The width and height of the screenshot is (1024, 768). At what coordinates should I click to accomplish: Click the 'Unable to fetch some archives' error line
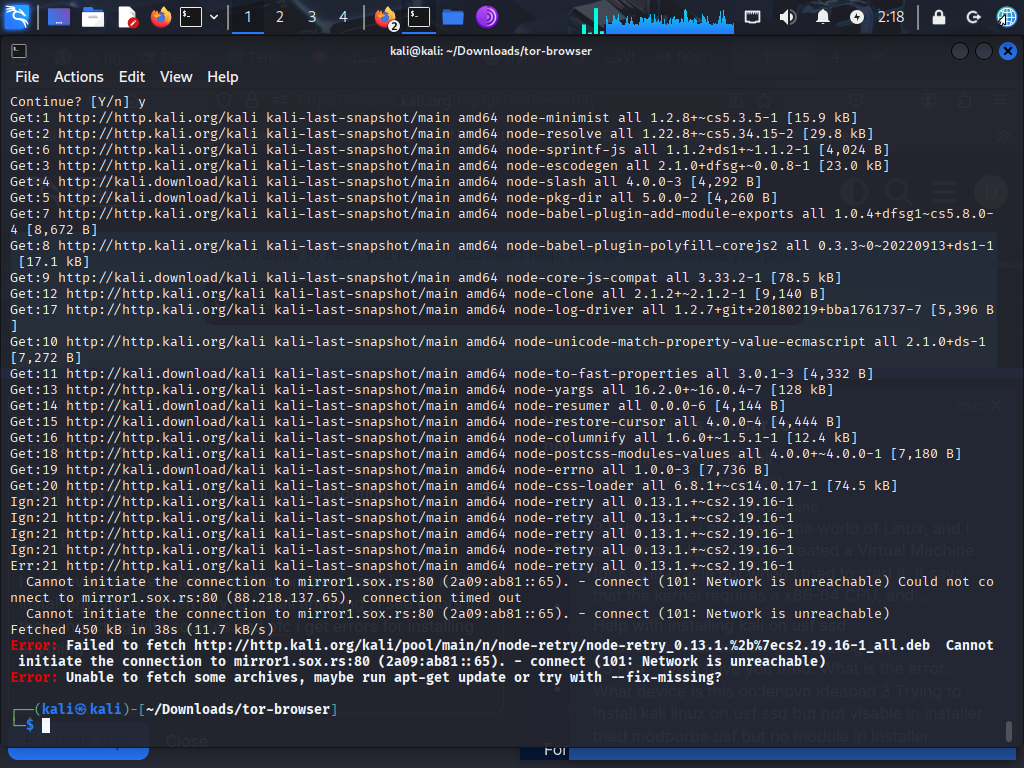pos(366,677)
